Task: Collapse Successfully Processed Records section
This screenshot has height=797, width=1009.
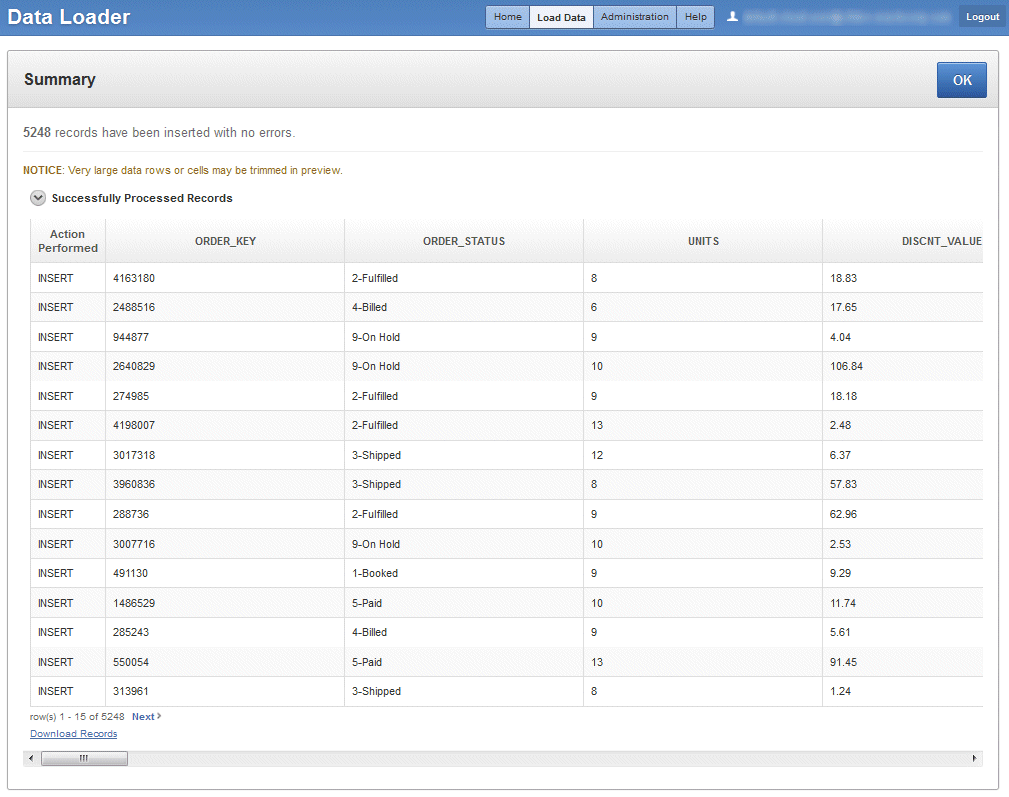Action: pyautogui.click(x=38, y=198)
